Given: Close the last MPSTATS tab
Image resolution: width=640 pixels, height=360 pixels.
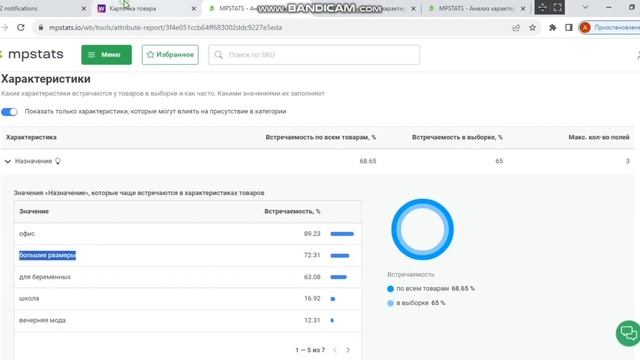Looking at the screenshot, I should [523, 9].
